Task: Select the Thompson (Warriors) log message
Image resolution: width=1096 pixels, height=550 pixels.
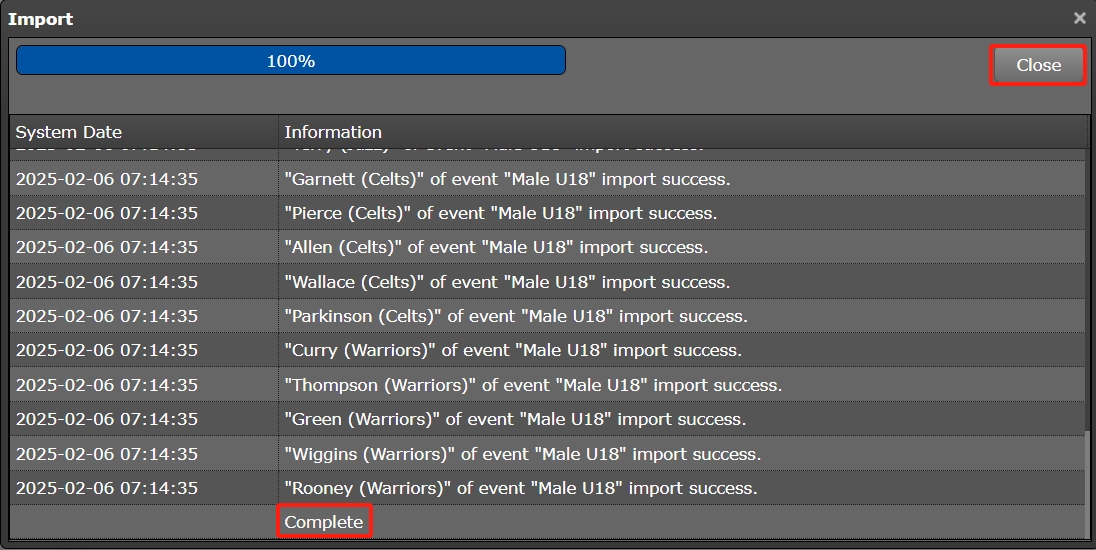Action: click(533, 385)
